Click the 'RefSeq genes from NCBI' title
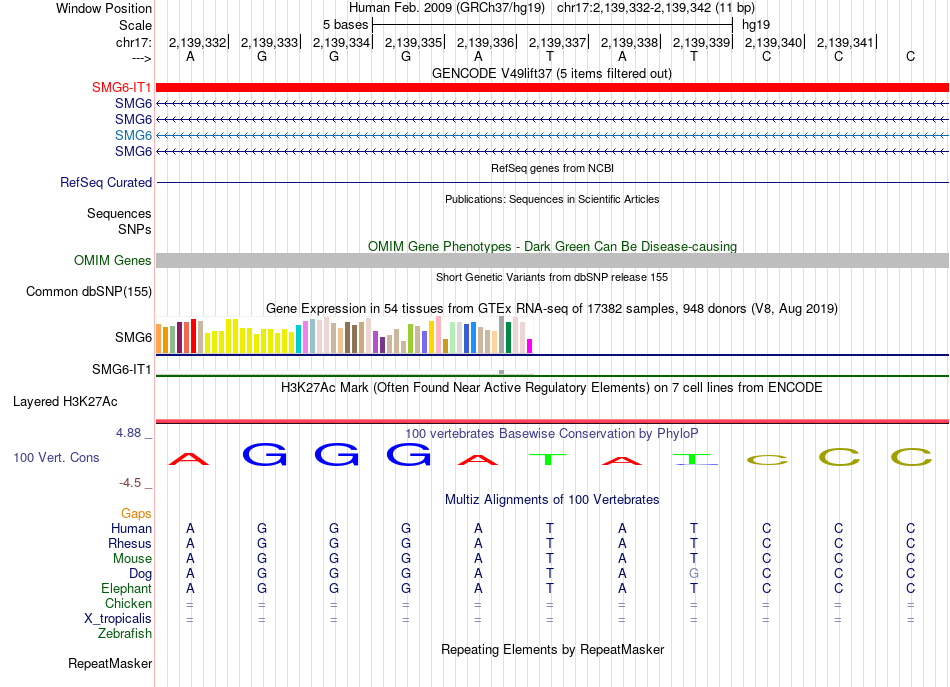This screenshot has height=687, width=950. [x=552, y=168]
